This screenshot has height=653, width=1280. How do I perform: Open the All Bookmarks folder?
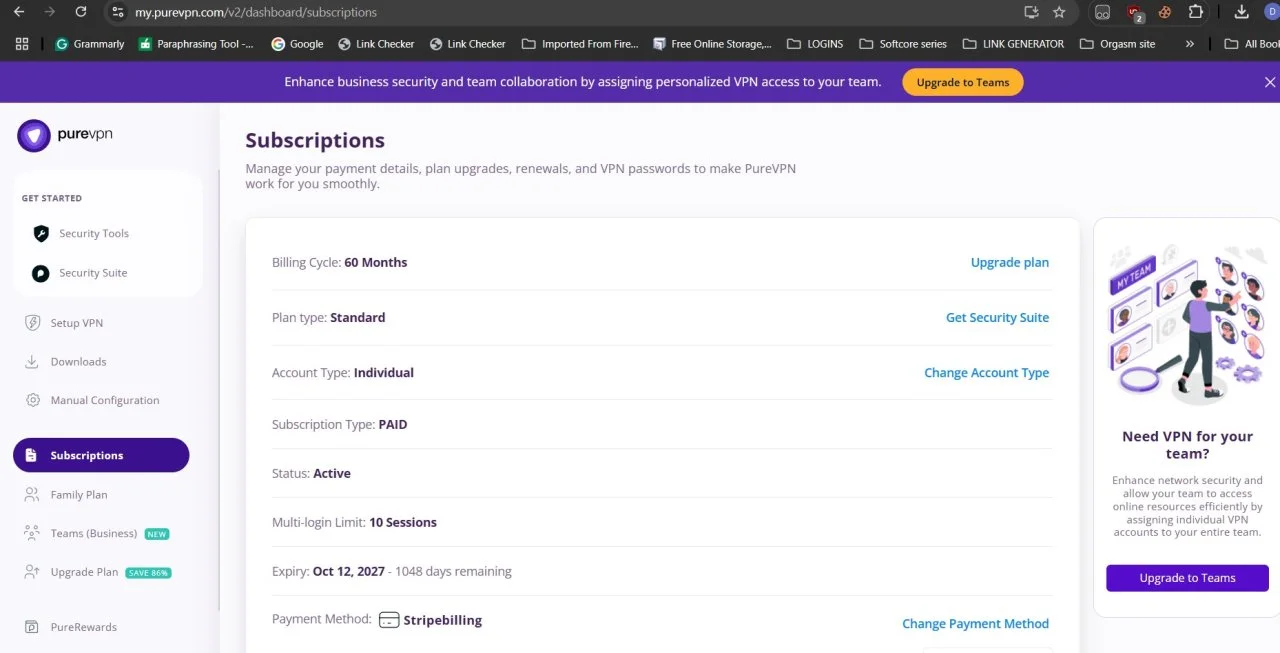(1252, 44)
